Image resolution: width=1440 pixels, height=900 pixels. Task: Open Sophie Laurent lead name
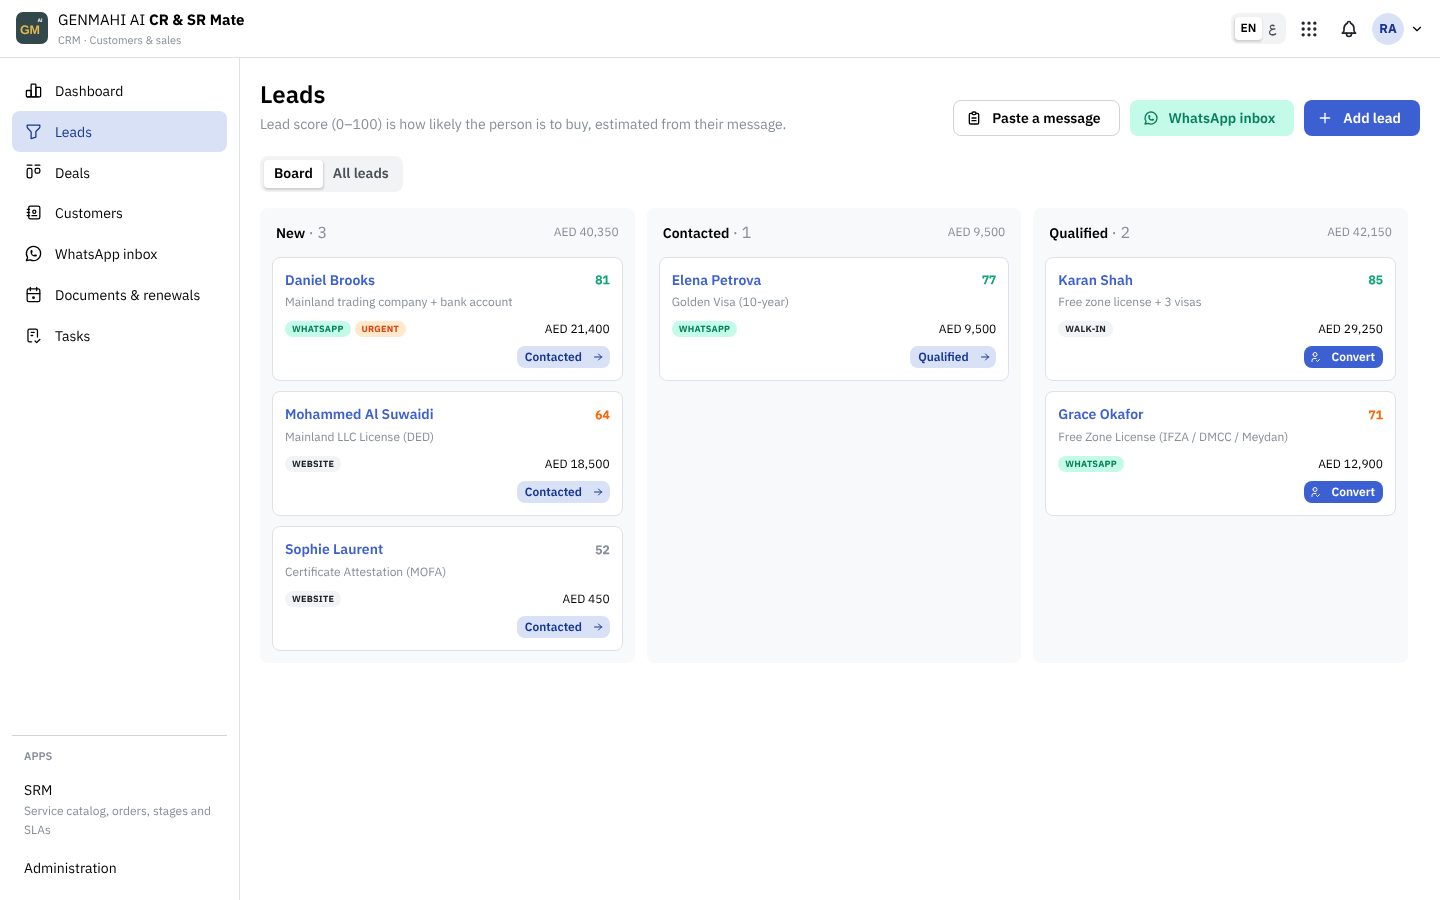(334, 549)
